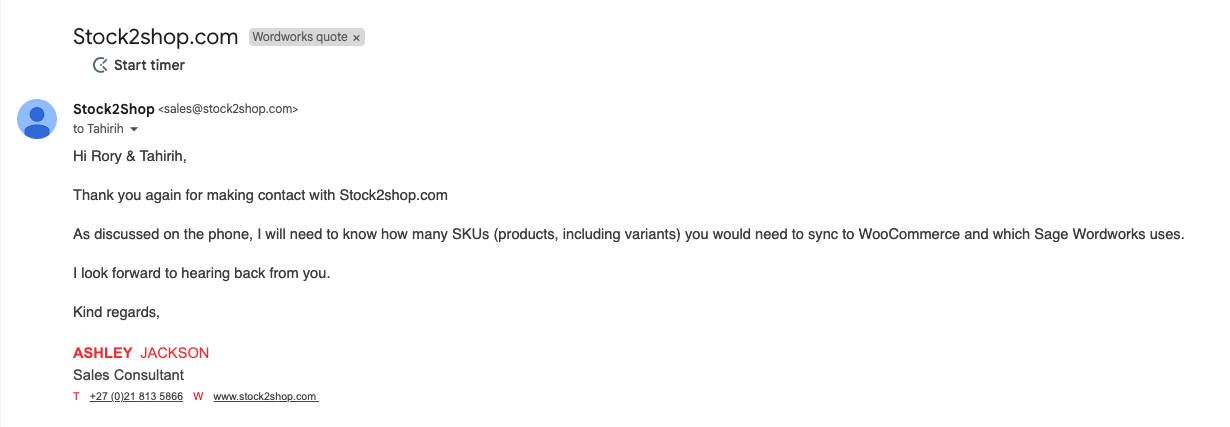Click the Start timer clock icon

[x=100, y=65]
